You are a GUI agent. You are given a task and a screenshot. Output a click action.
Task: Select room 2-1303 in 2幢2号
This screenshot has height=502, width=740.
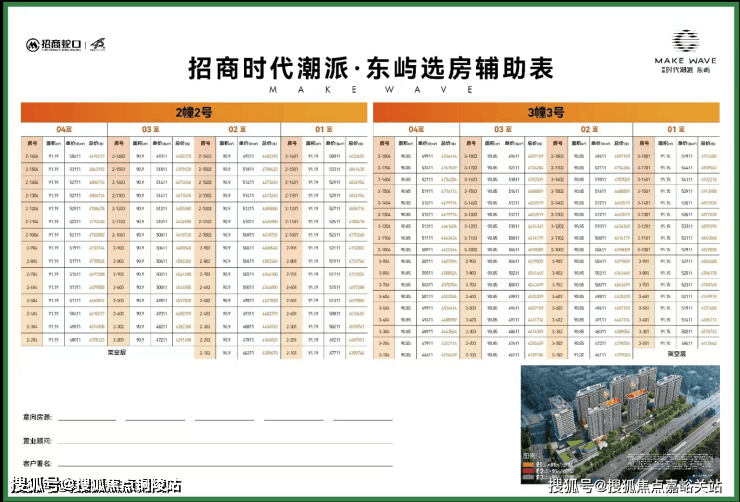pyautogui.click(x=118, y=195)
